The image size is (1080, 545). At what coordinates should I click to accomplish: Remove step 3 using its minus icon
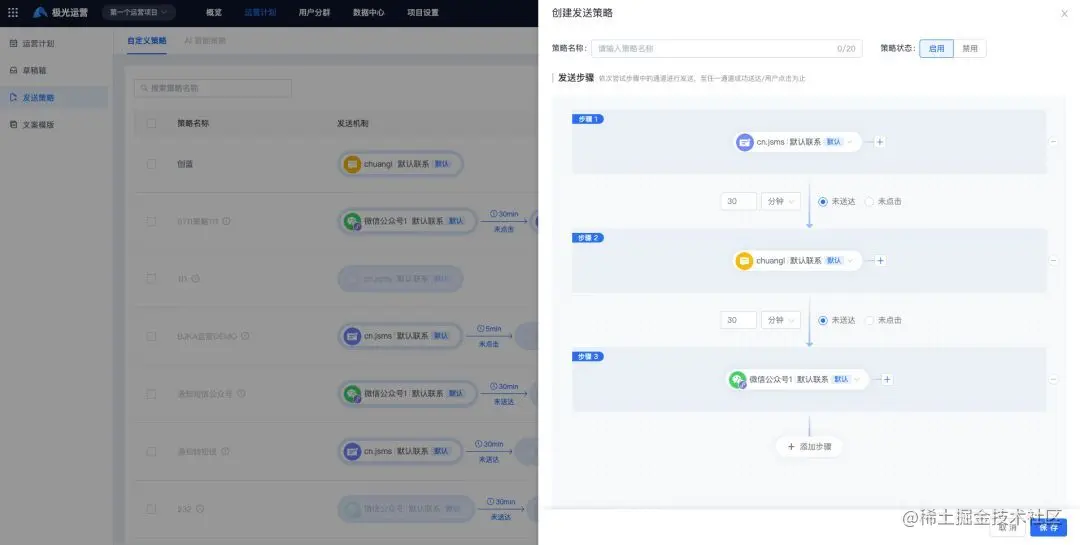pos(1053,380)
